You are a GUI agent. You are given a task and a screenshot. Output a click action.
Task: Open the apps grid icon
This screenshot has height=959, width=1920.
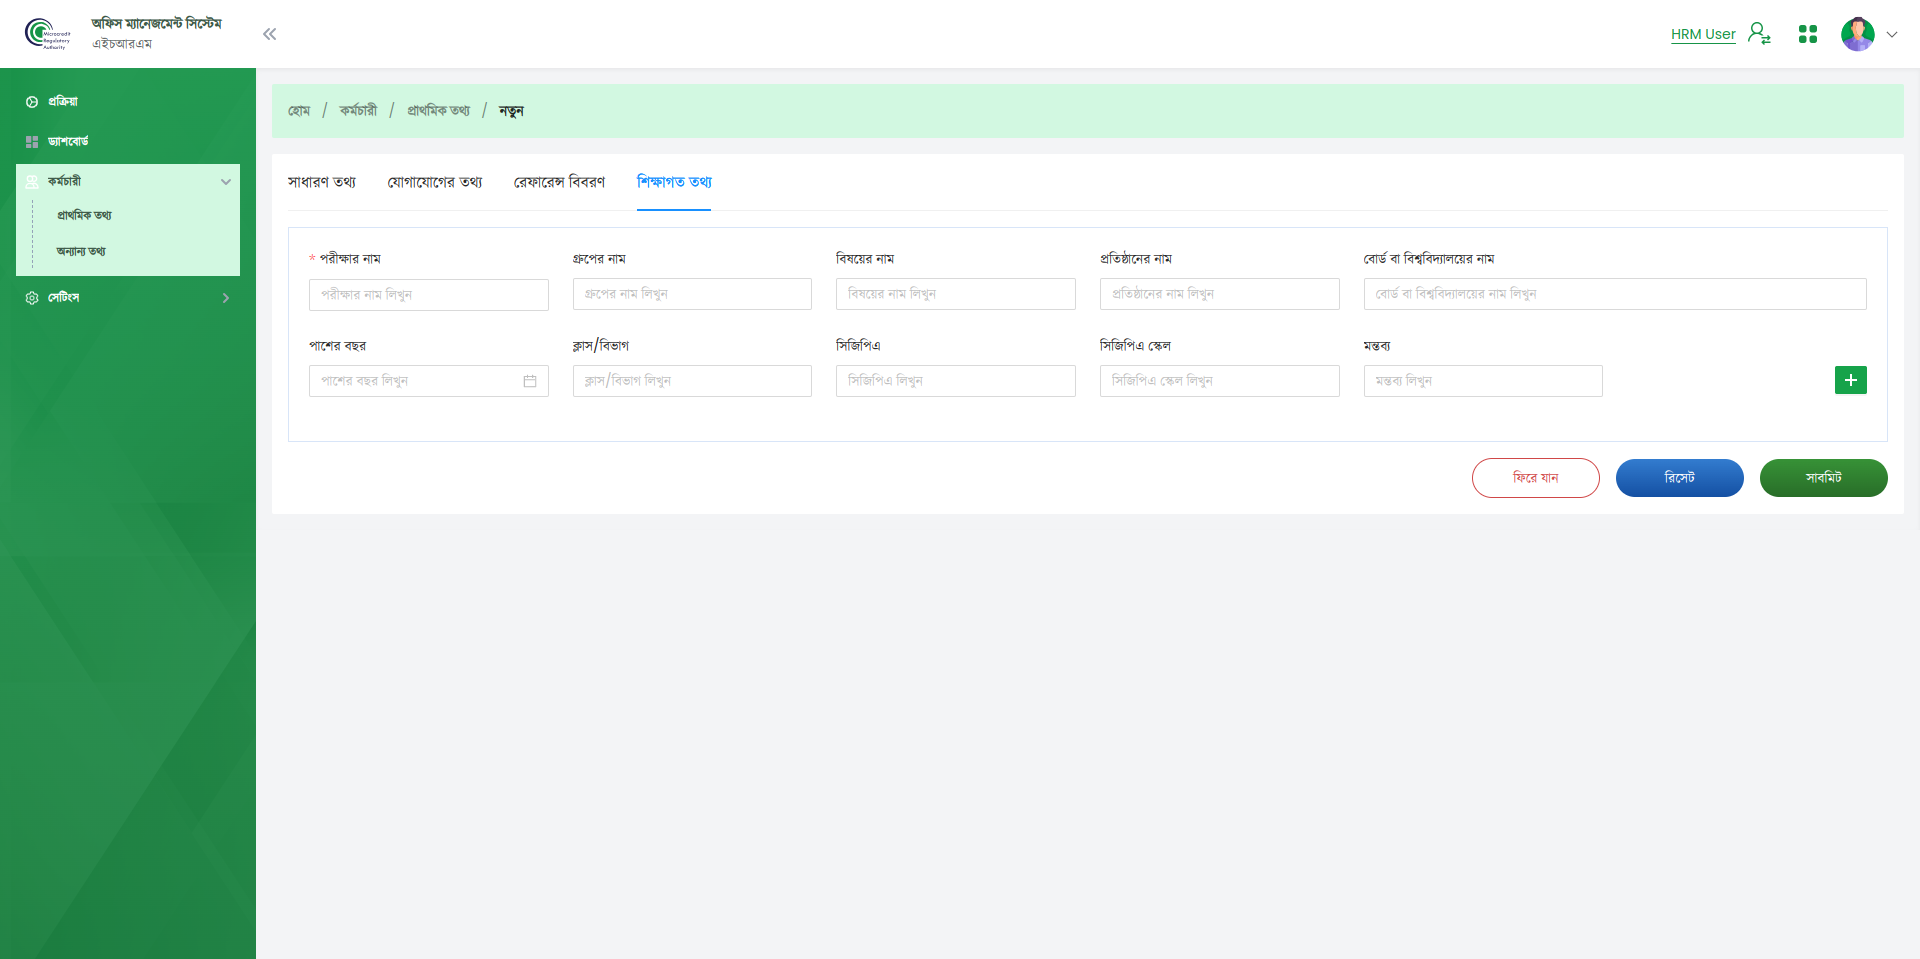[1808, 34]
